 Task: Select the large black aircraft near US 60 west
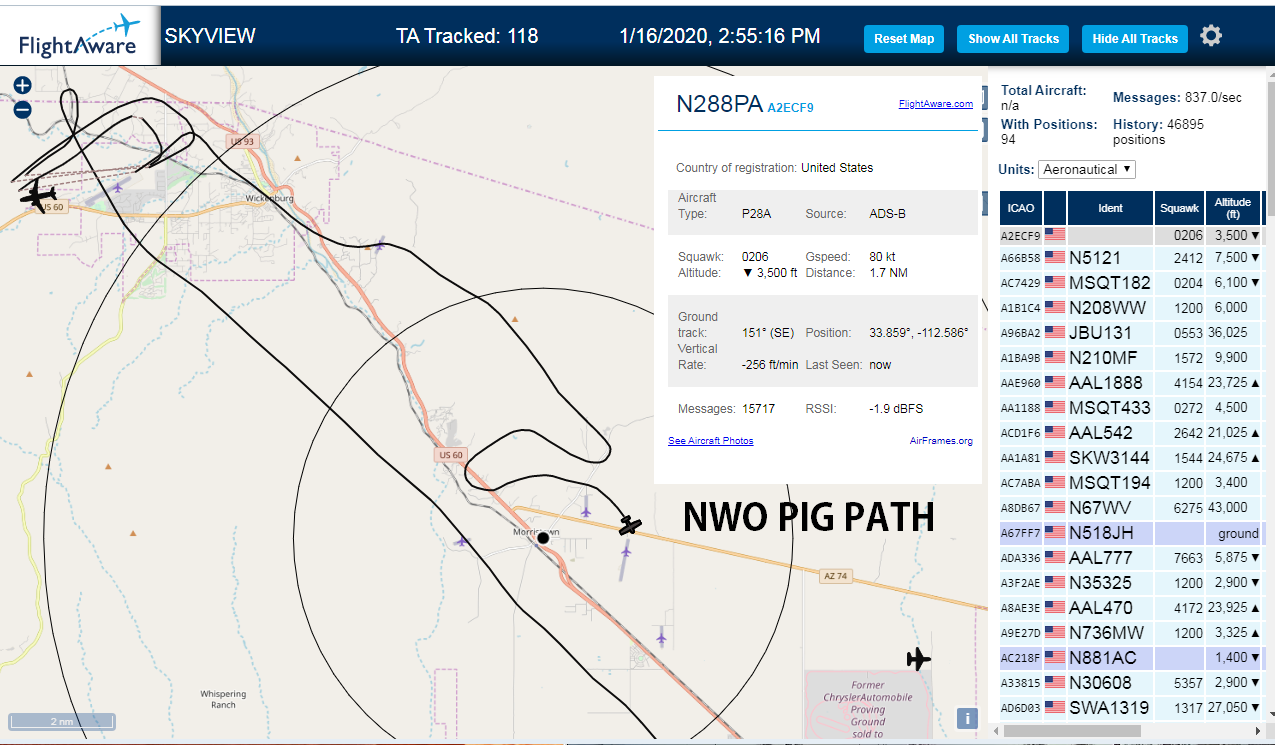click(39, 196)
